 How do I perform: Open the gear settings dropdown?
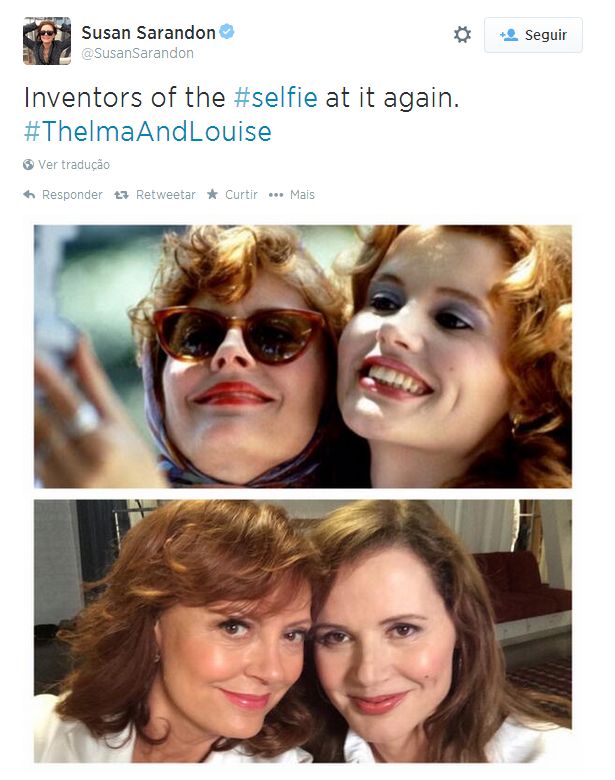pyautogui.click(x=462, y=35)
